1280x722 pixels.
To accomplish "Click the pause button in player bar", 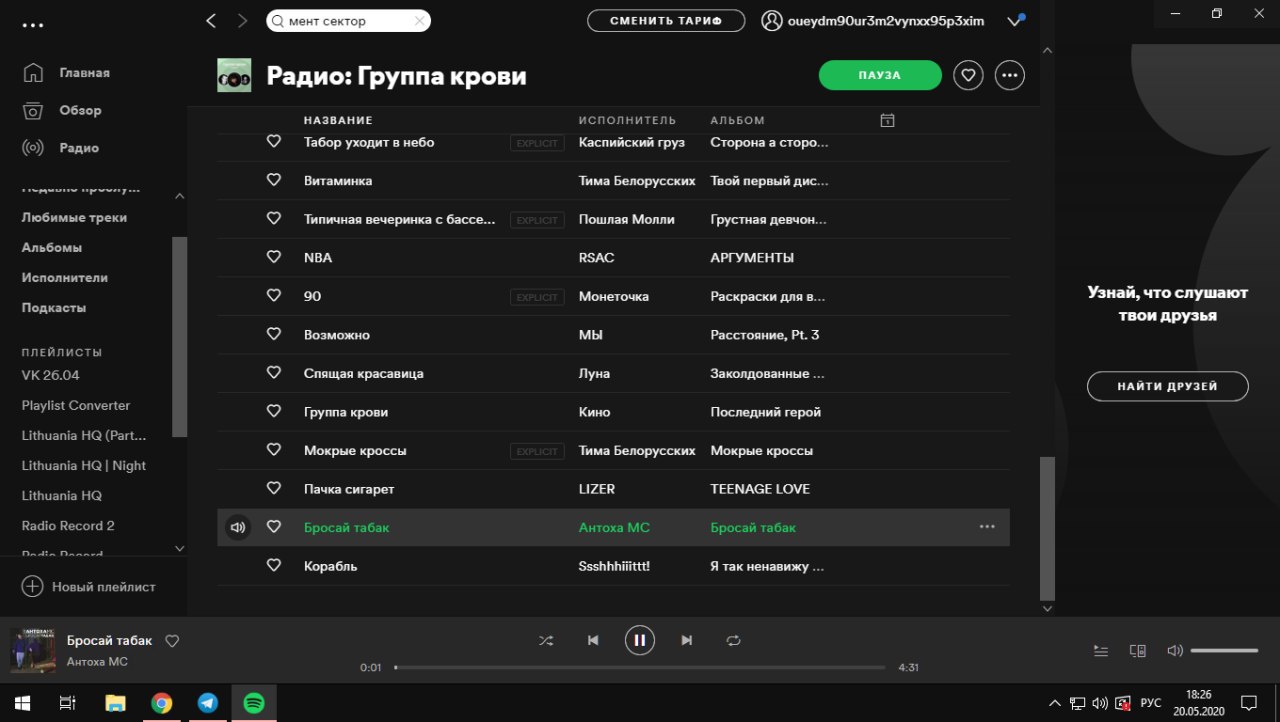I will (x=640, y=640).
